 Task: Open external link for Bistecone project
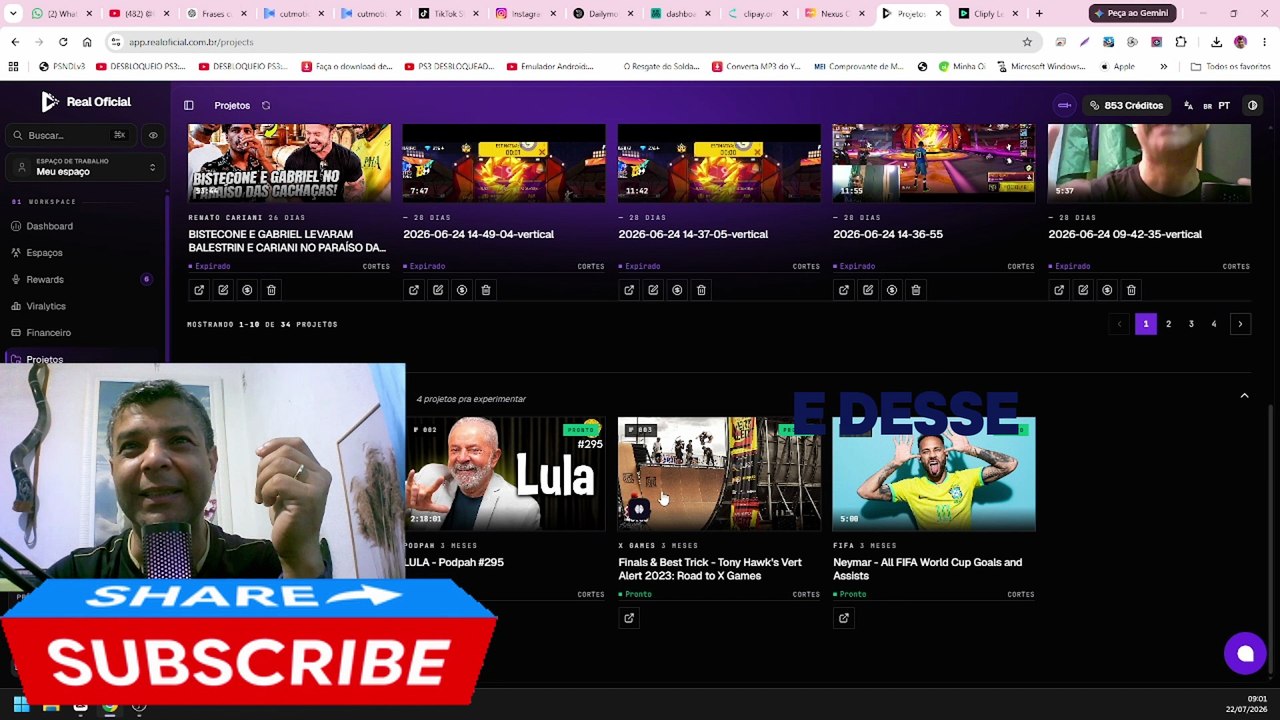coord(199,290)
